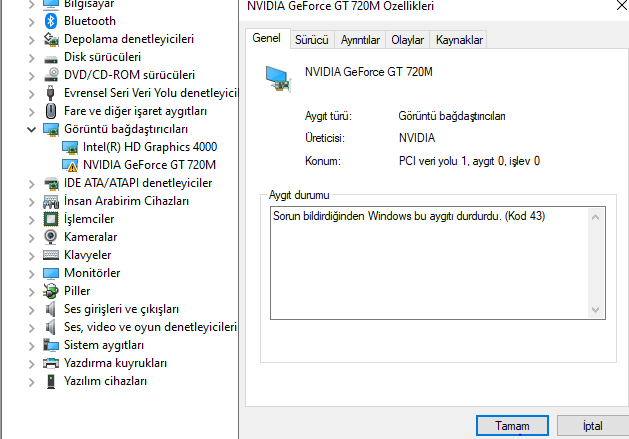The image size is (629, 439).
Task: Close the NVIDIA properties dialog
Action: click(x=622, y=6)
